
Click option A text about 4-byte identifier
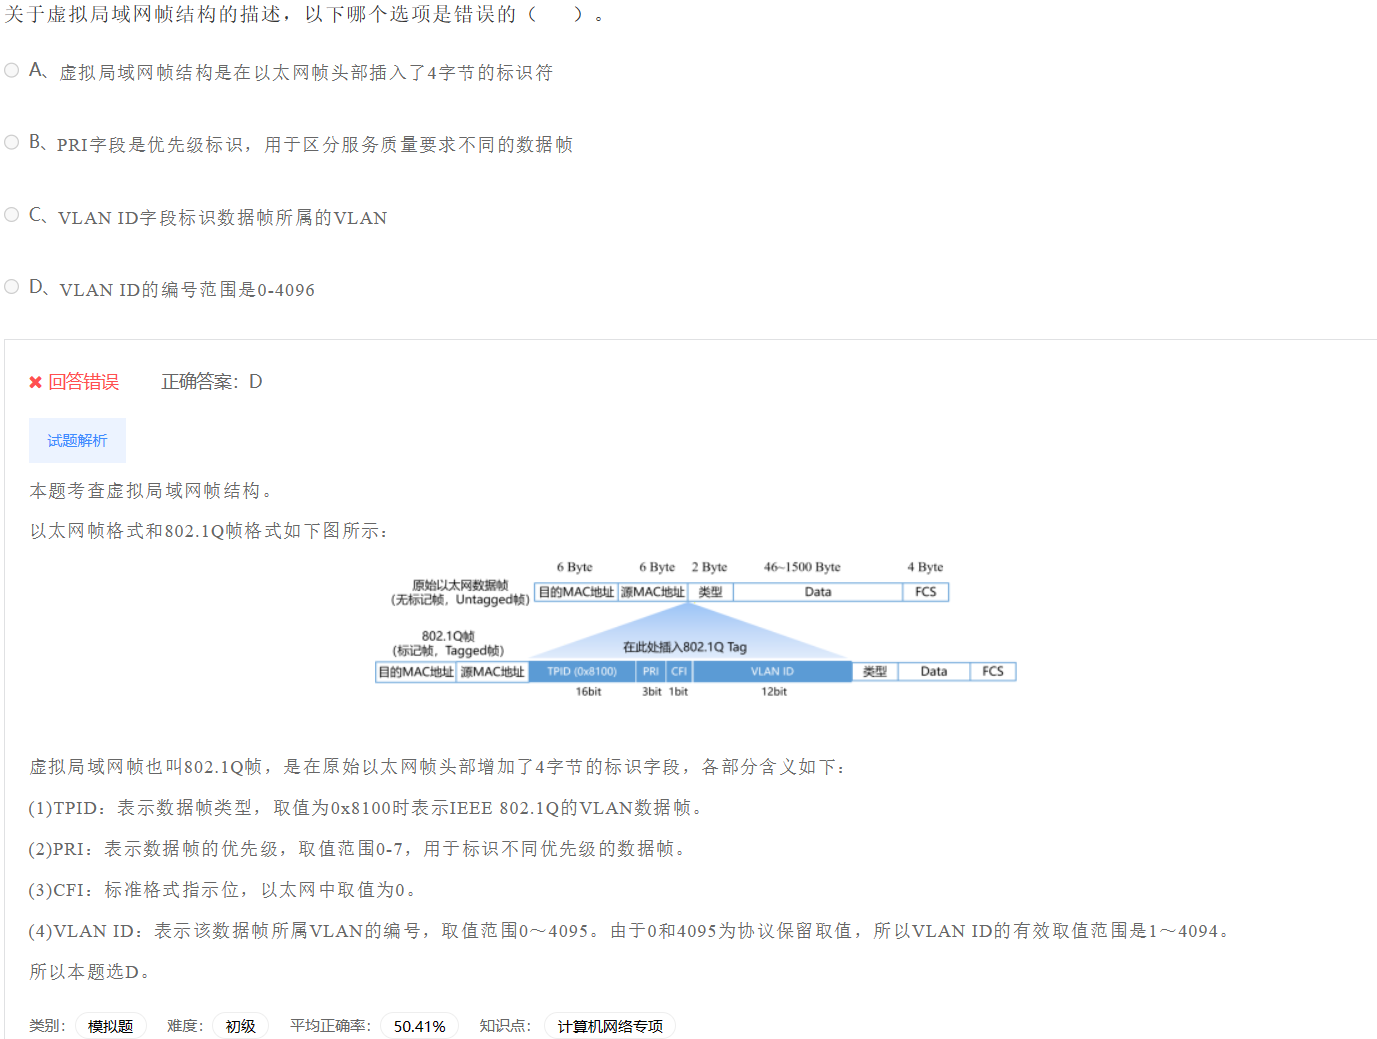coord(306,73)
